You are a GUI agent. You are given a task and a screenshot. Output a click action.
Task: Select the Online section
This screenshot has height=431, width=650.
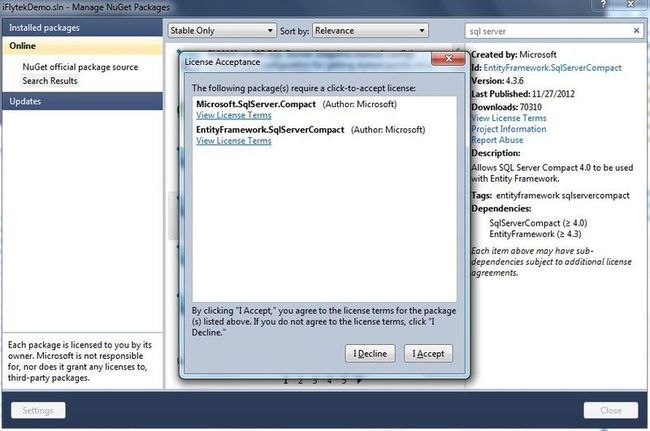click(82, 46)
